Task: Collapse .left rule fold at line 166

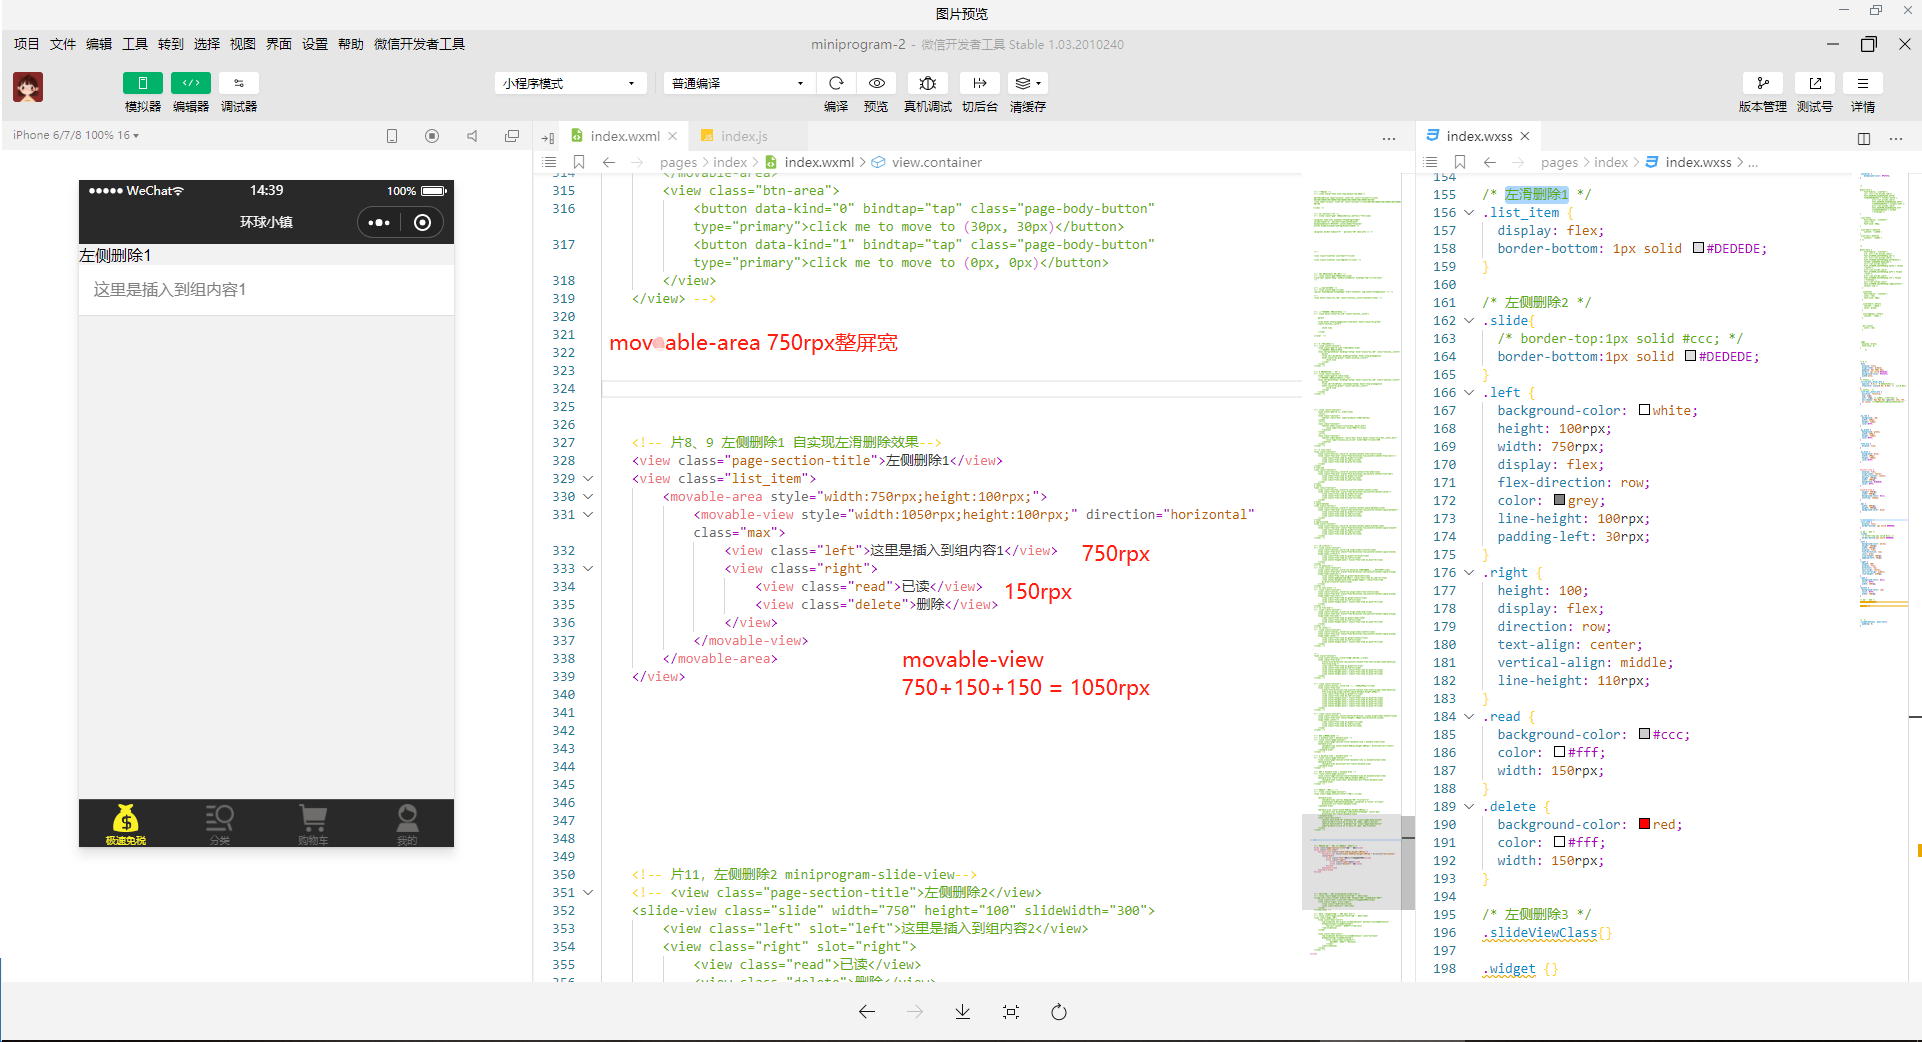Action: tap(1469, 393)
